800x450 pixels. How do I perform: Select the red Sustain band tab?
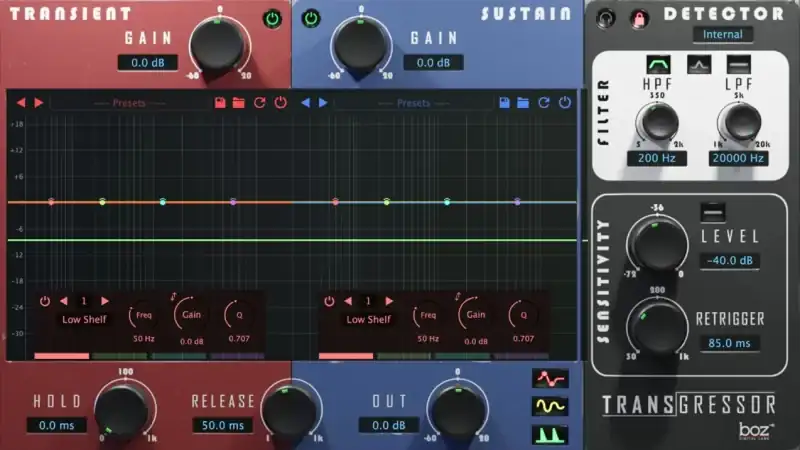tap(346, 356)
